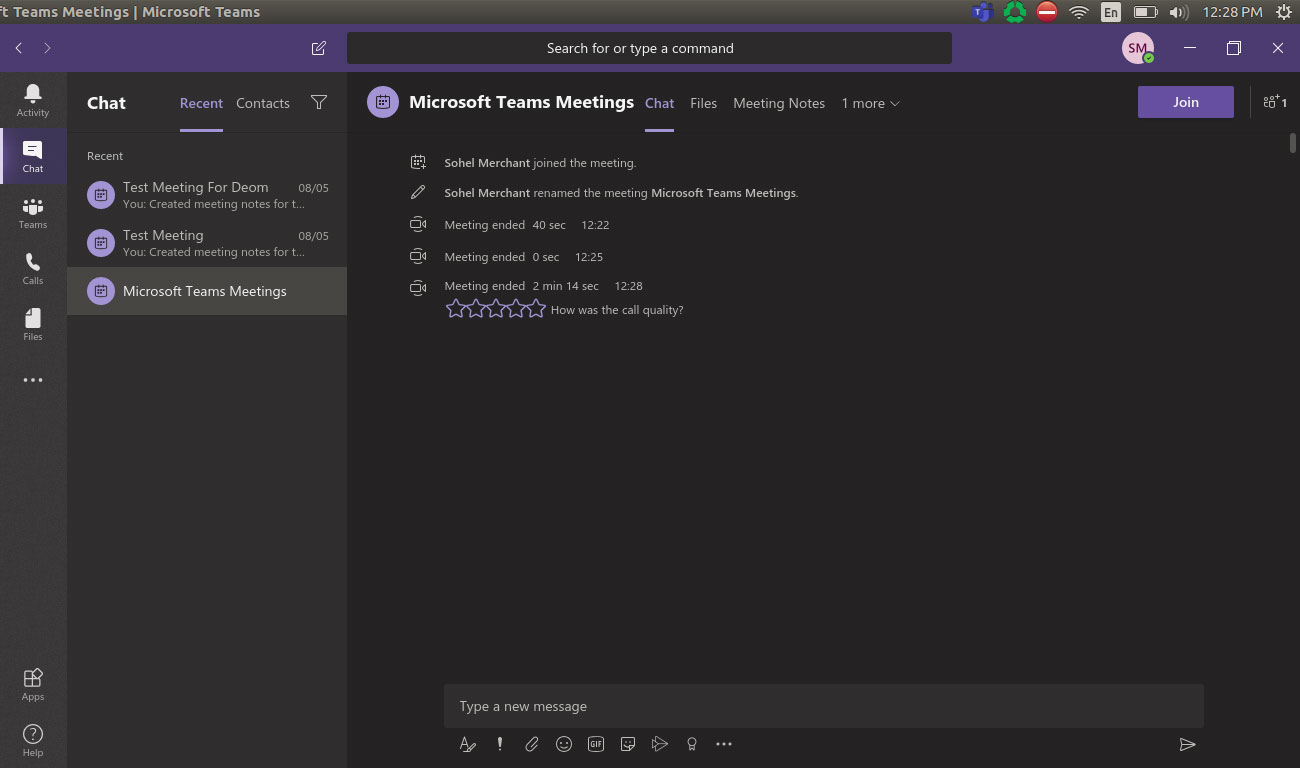Open the GIF picker
Viewport: 1300px width, 768px height.
pyautogui.click(x=596, y=744)
